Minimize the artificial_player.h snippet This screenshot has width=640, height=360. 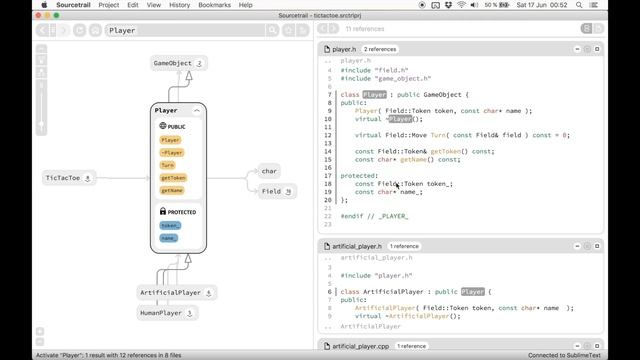(577, 247)
